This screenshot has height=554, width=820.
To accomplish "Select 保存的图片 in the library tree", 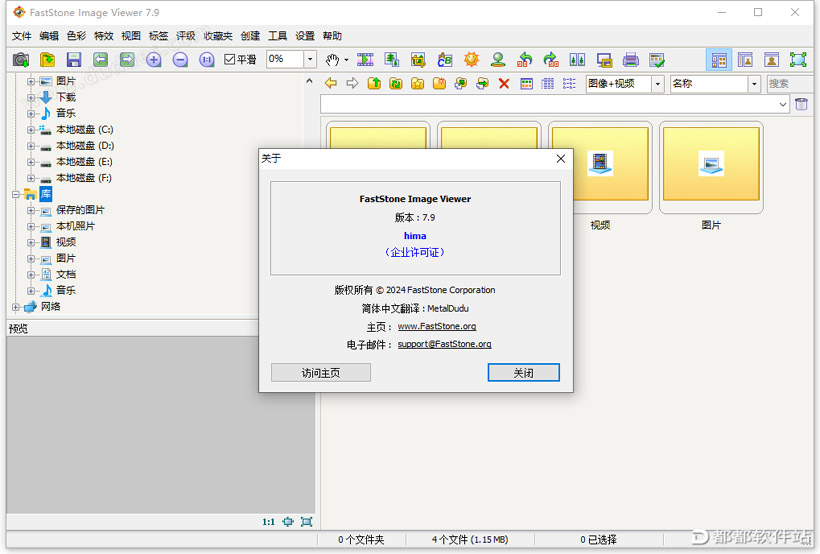I will tap(80, 210).
